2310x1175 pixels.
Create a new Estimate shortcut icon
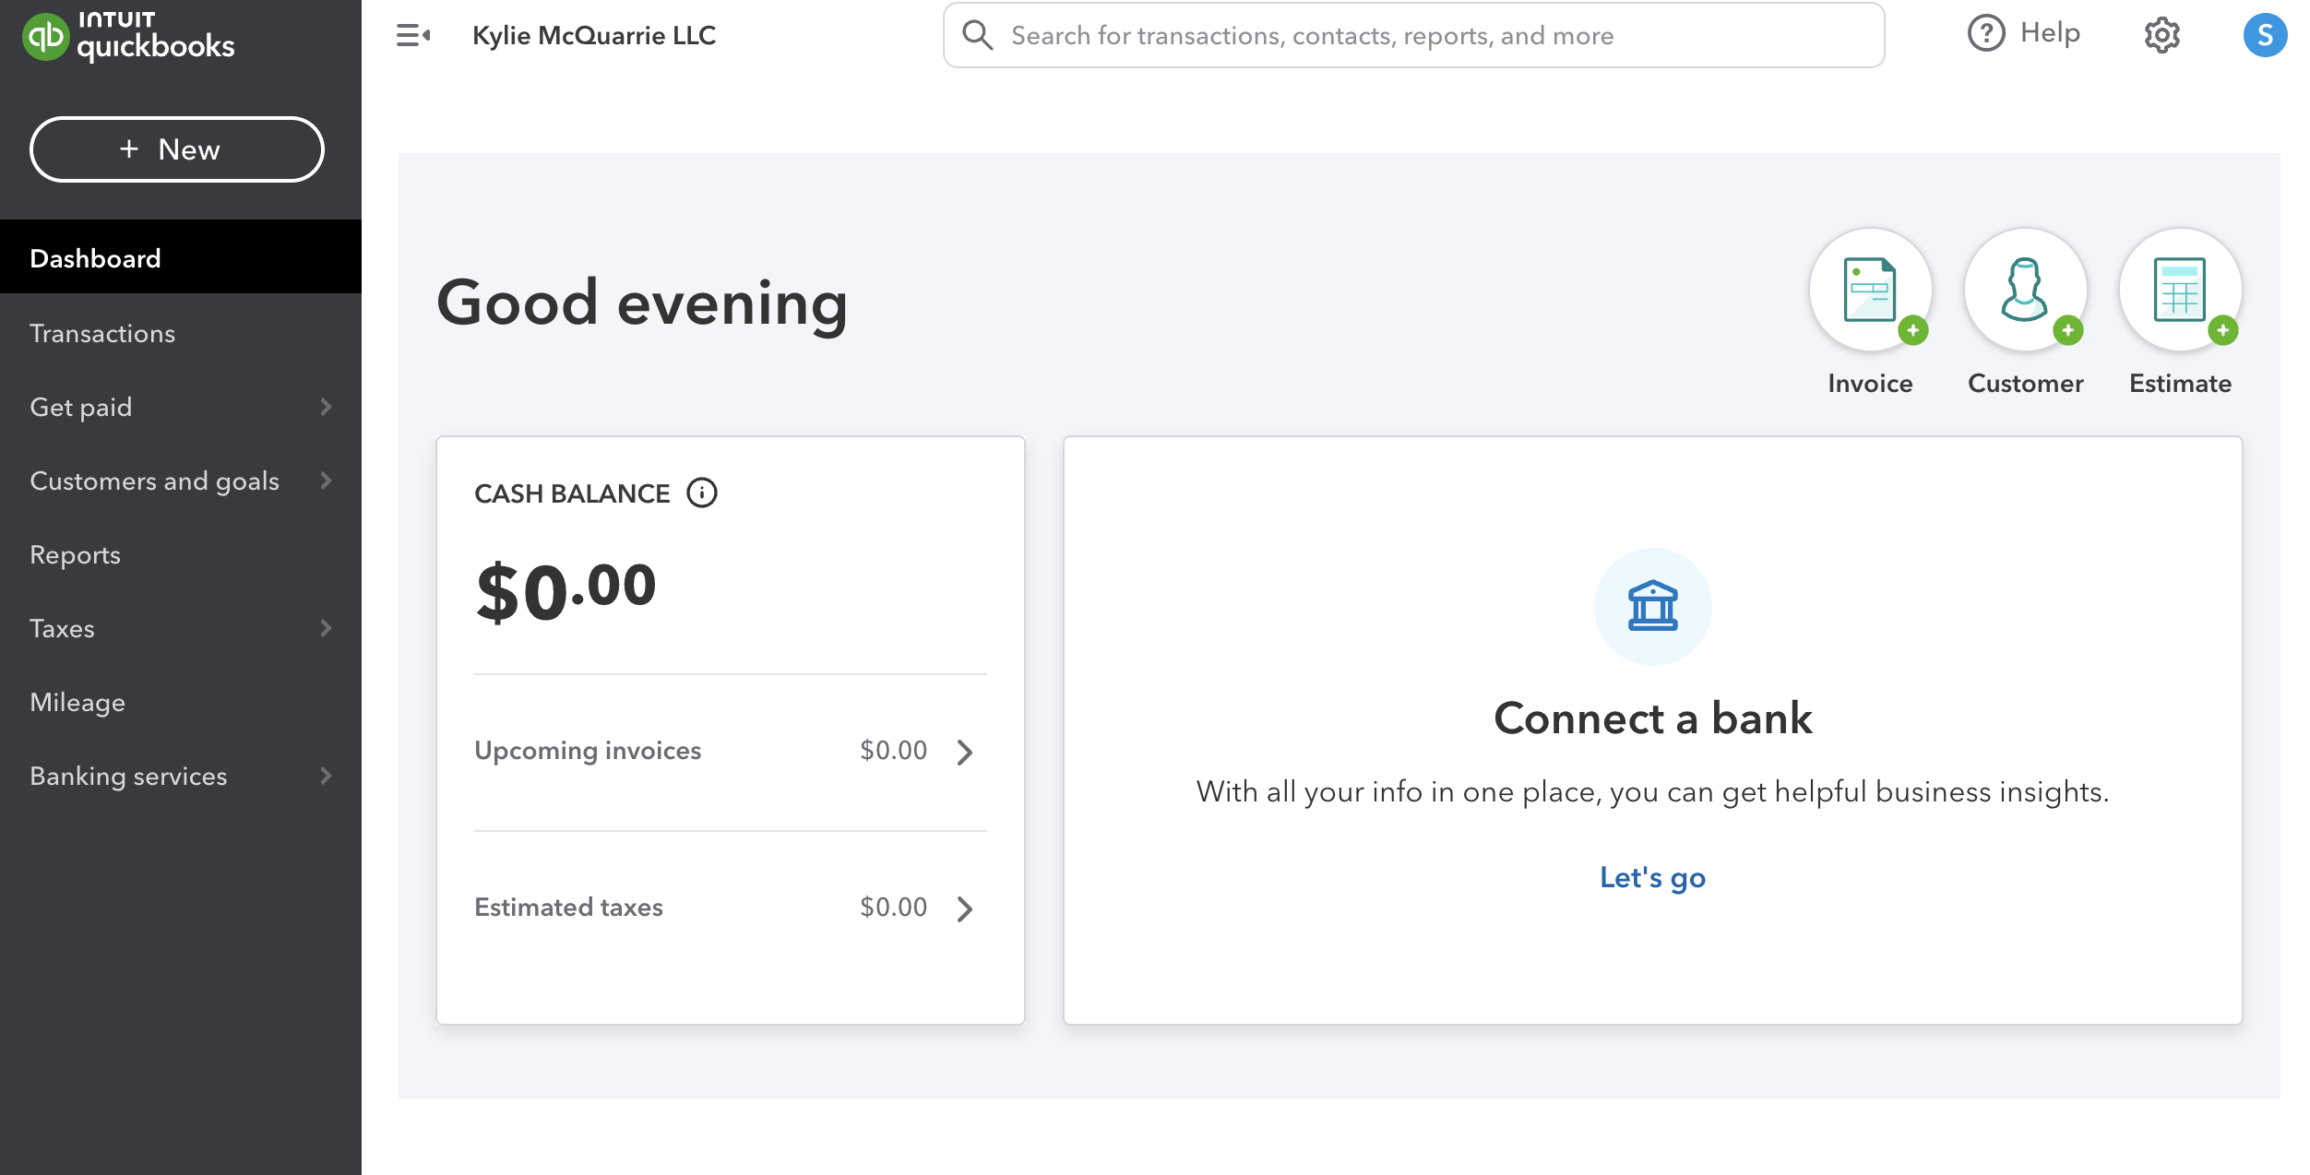click(2180, 291)
